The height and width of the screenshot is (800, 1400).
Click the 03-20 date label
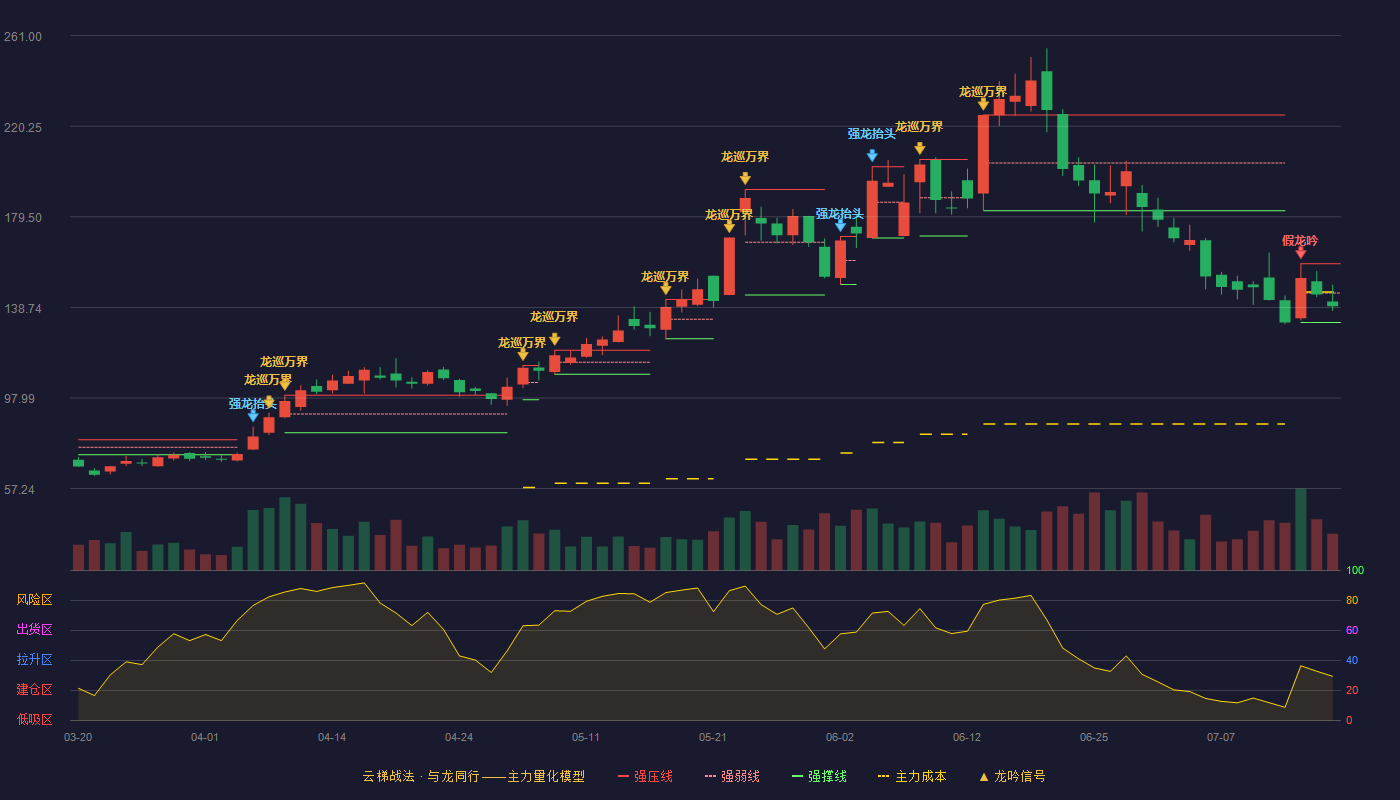tap(78, 737)
